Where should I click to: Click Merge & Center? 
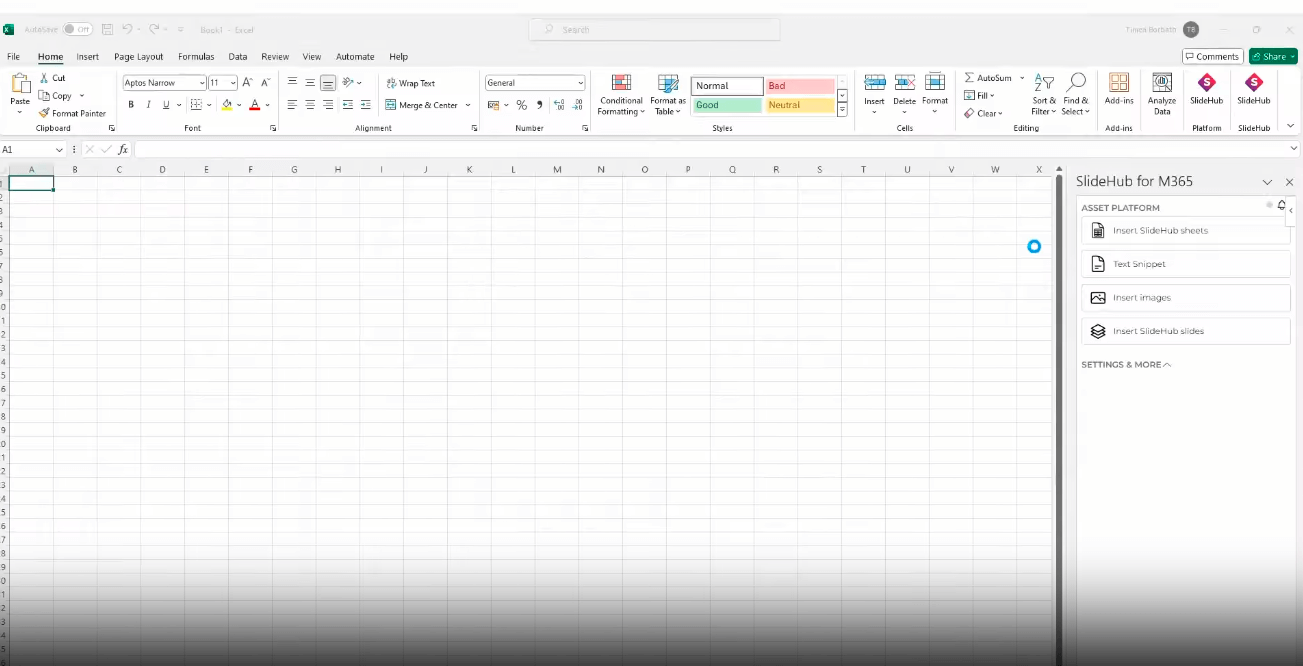[422, 105]
